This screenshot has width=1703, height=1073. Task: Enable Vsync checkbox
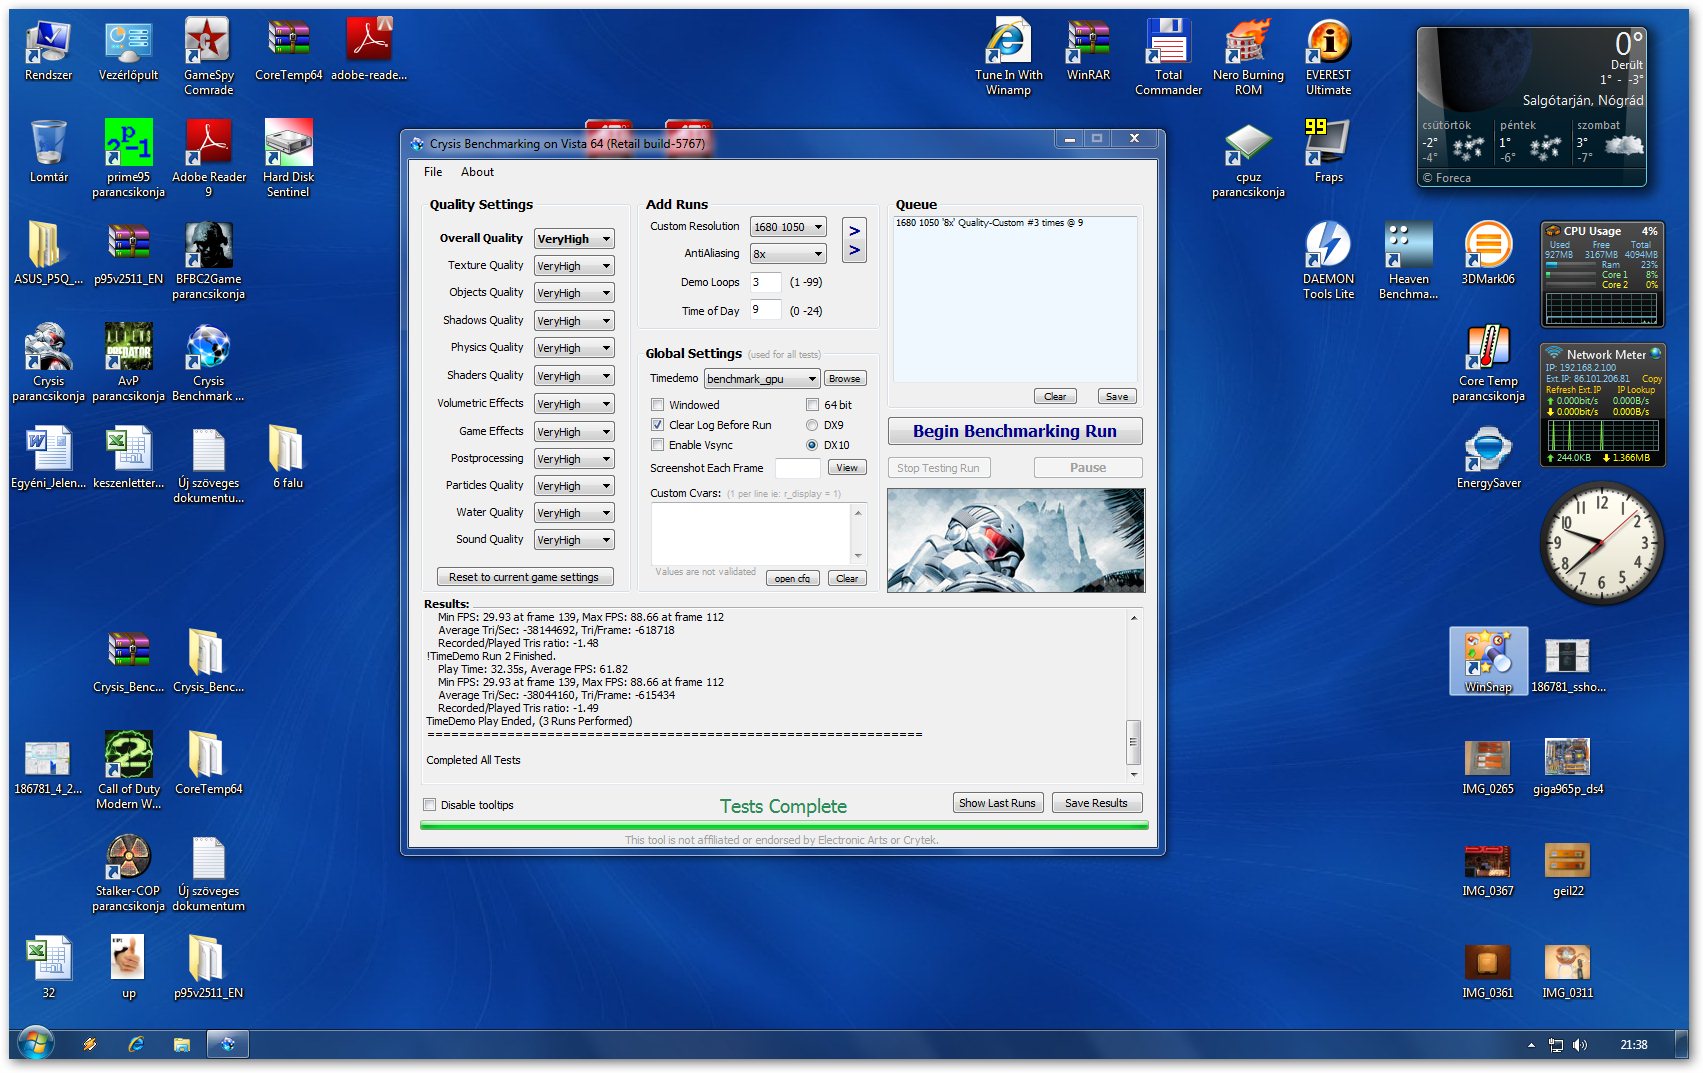point(657,445)
